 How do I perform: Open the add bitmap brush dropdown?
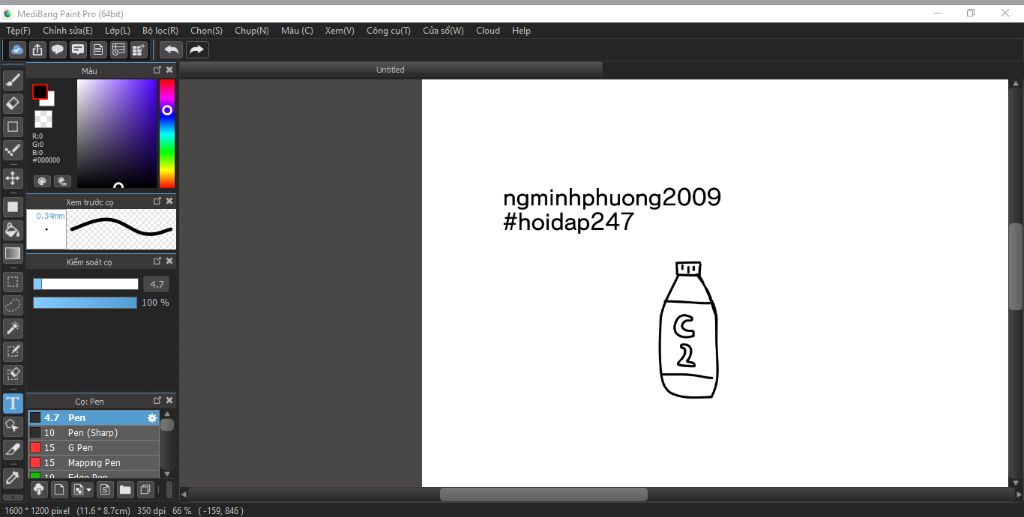82,489
